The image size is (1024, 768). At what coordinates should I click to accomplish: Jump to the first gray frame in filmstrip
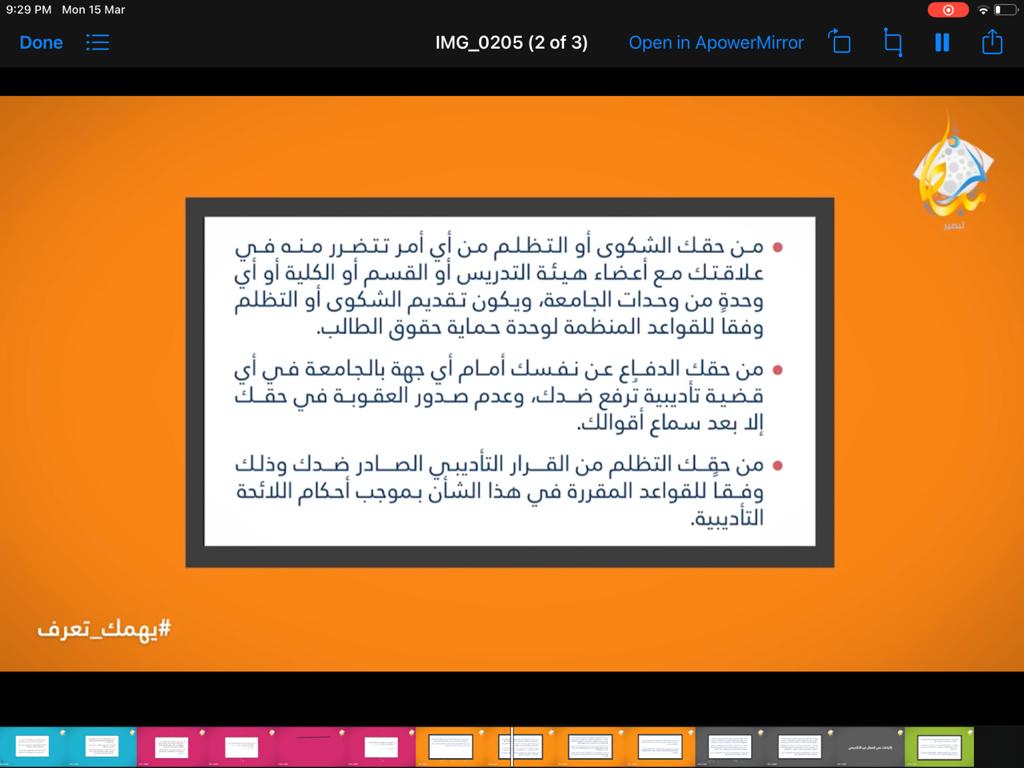(x=730, y=747)
